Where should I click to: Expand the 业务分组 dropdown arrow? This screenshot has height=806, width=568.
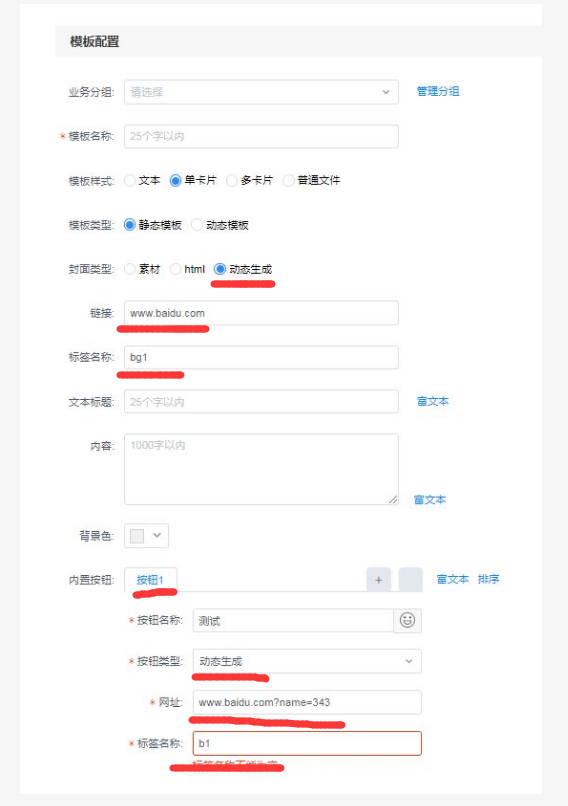click(386, 92)
